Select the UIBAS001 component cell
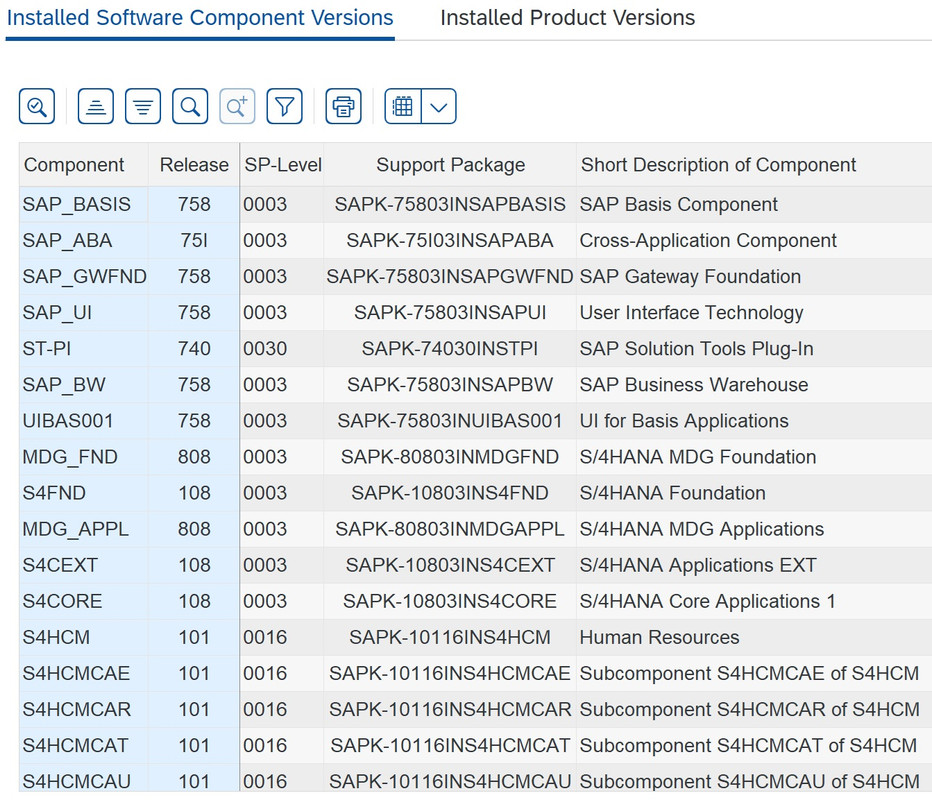Image resolution: width=932 pixels, height=800 pixels. pos(84,421)
